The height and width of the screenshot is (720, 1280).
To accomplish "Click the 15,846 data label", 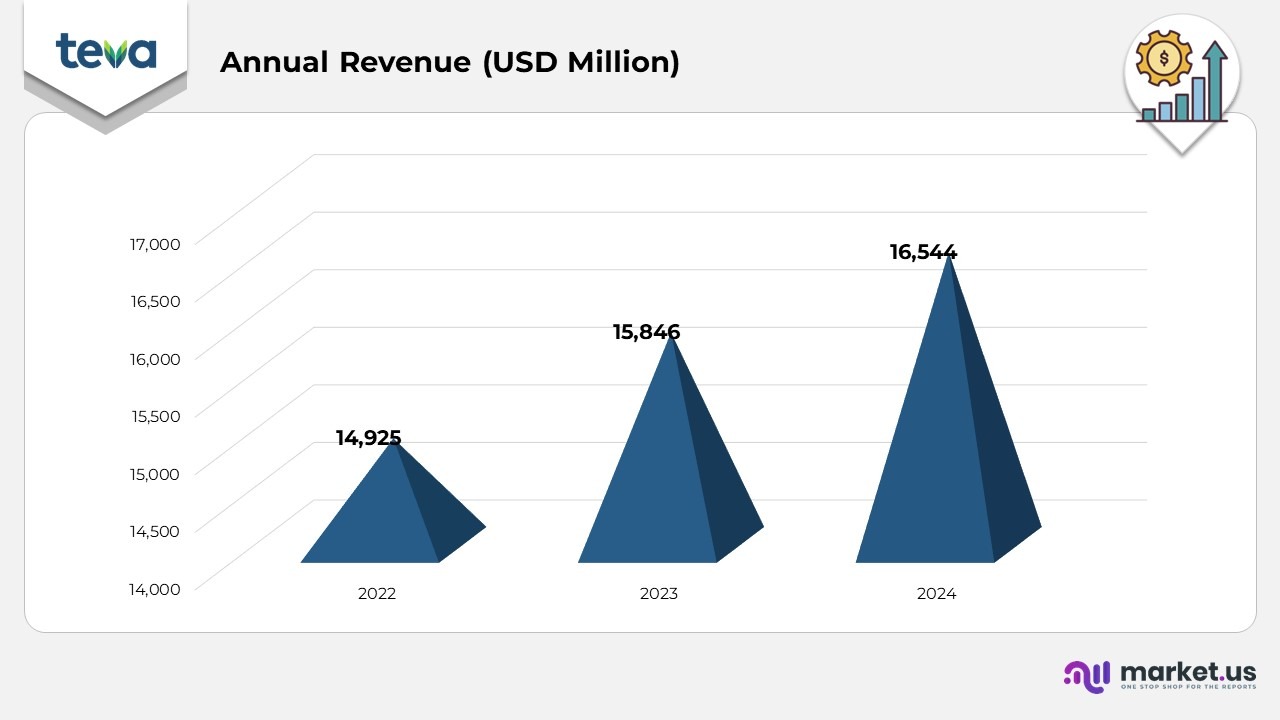I will 646,332.
